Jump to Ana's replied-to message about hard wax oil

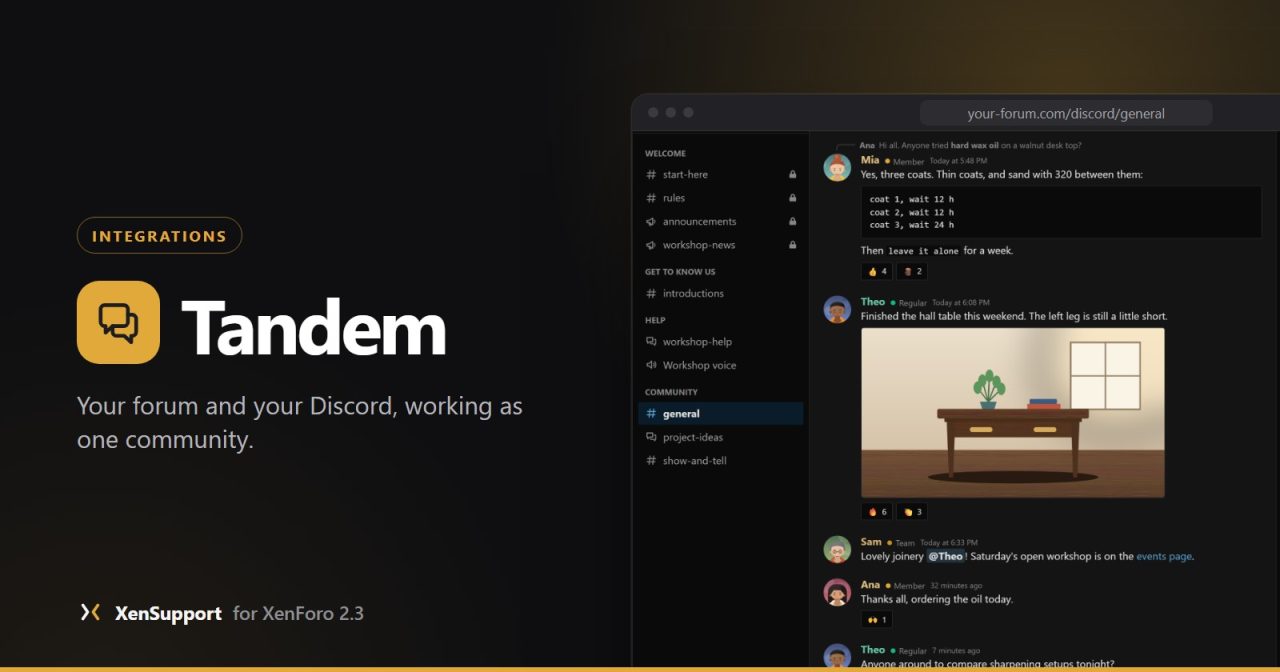[x=970, y=145]
